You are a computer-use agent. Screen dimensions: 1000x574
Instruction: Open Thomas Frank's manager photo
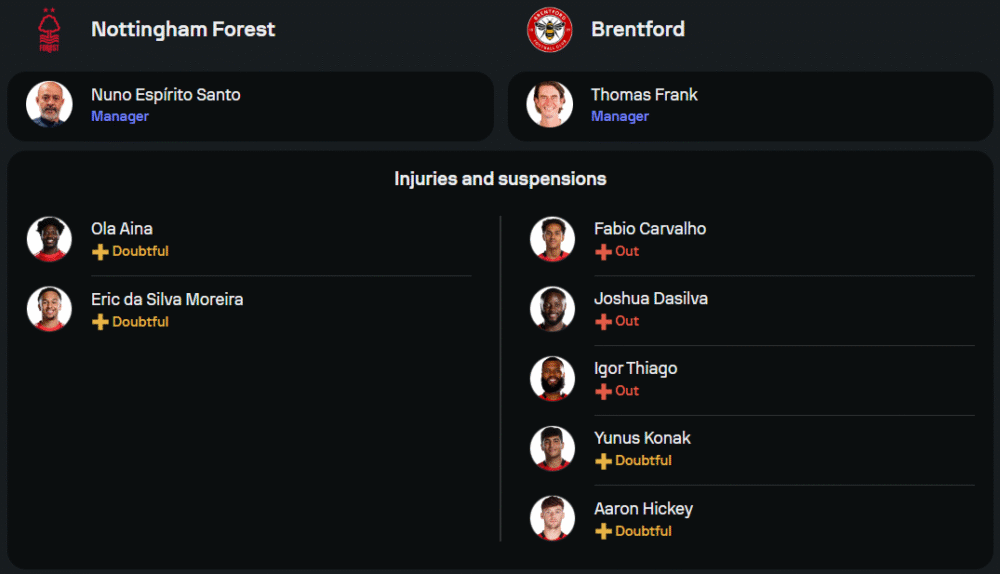tap(550, 105)
